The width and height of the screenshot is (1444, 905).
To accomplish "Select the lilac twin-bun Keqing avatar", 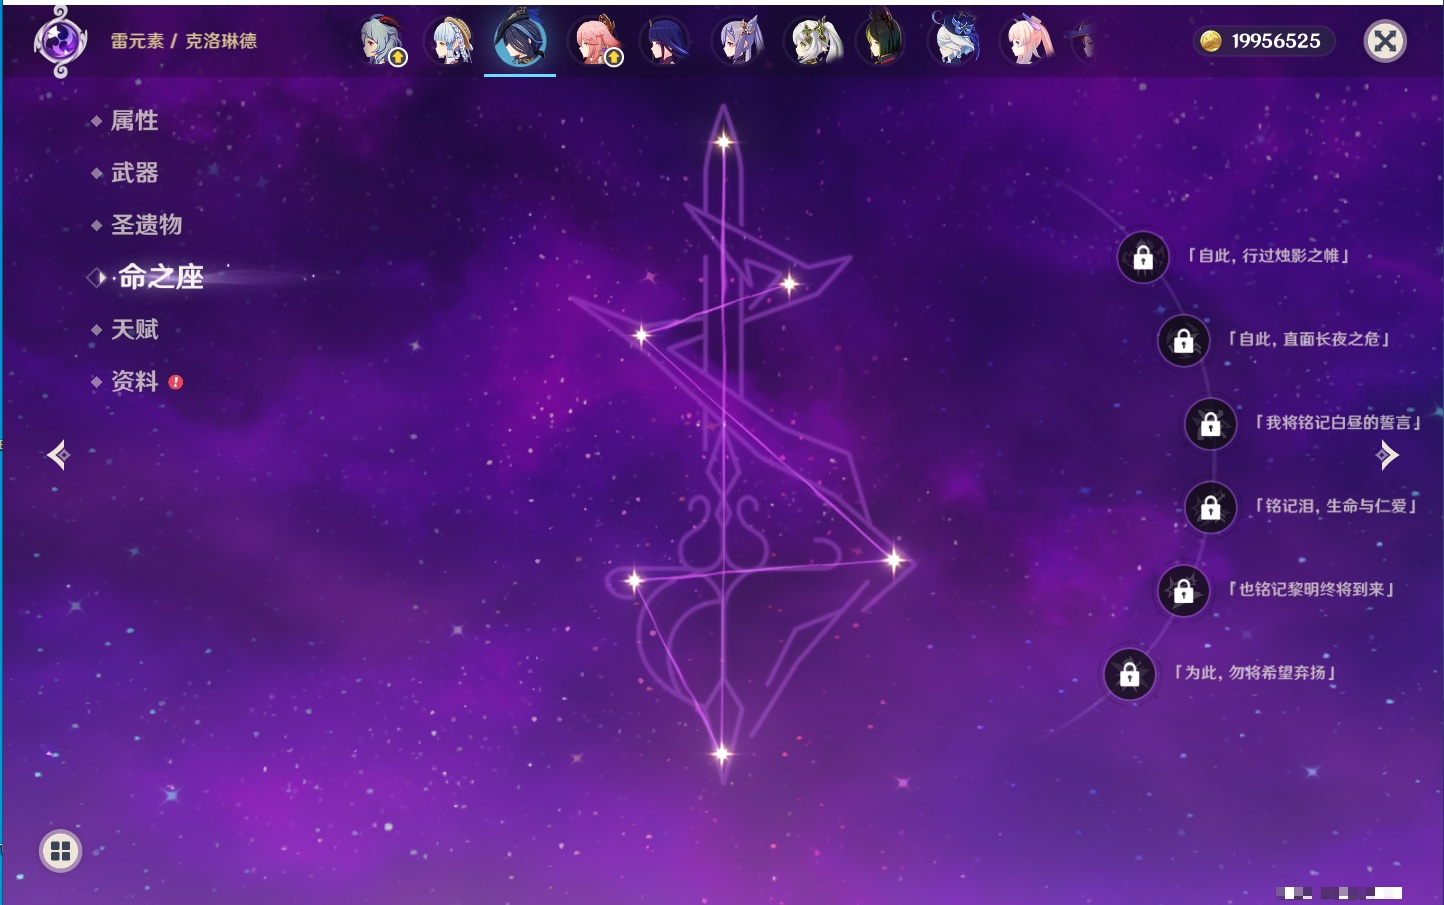I will [738, 41].
